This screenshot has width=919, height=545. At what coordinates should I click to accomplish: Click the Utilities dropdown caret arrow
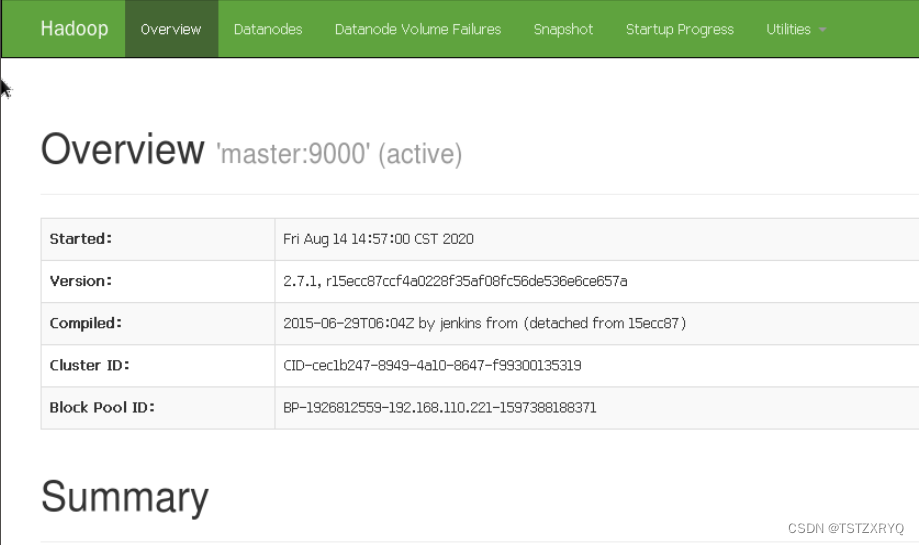pos(822,30)
